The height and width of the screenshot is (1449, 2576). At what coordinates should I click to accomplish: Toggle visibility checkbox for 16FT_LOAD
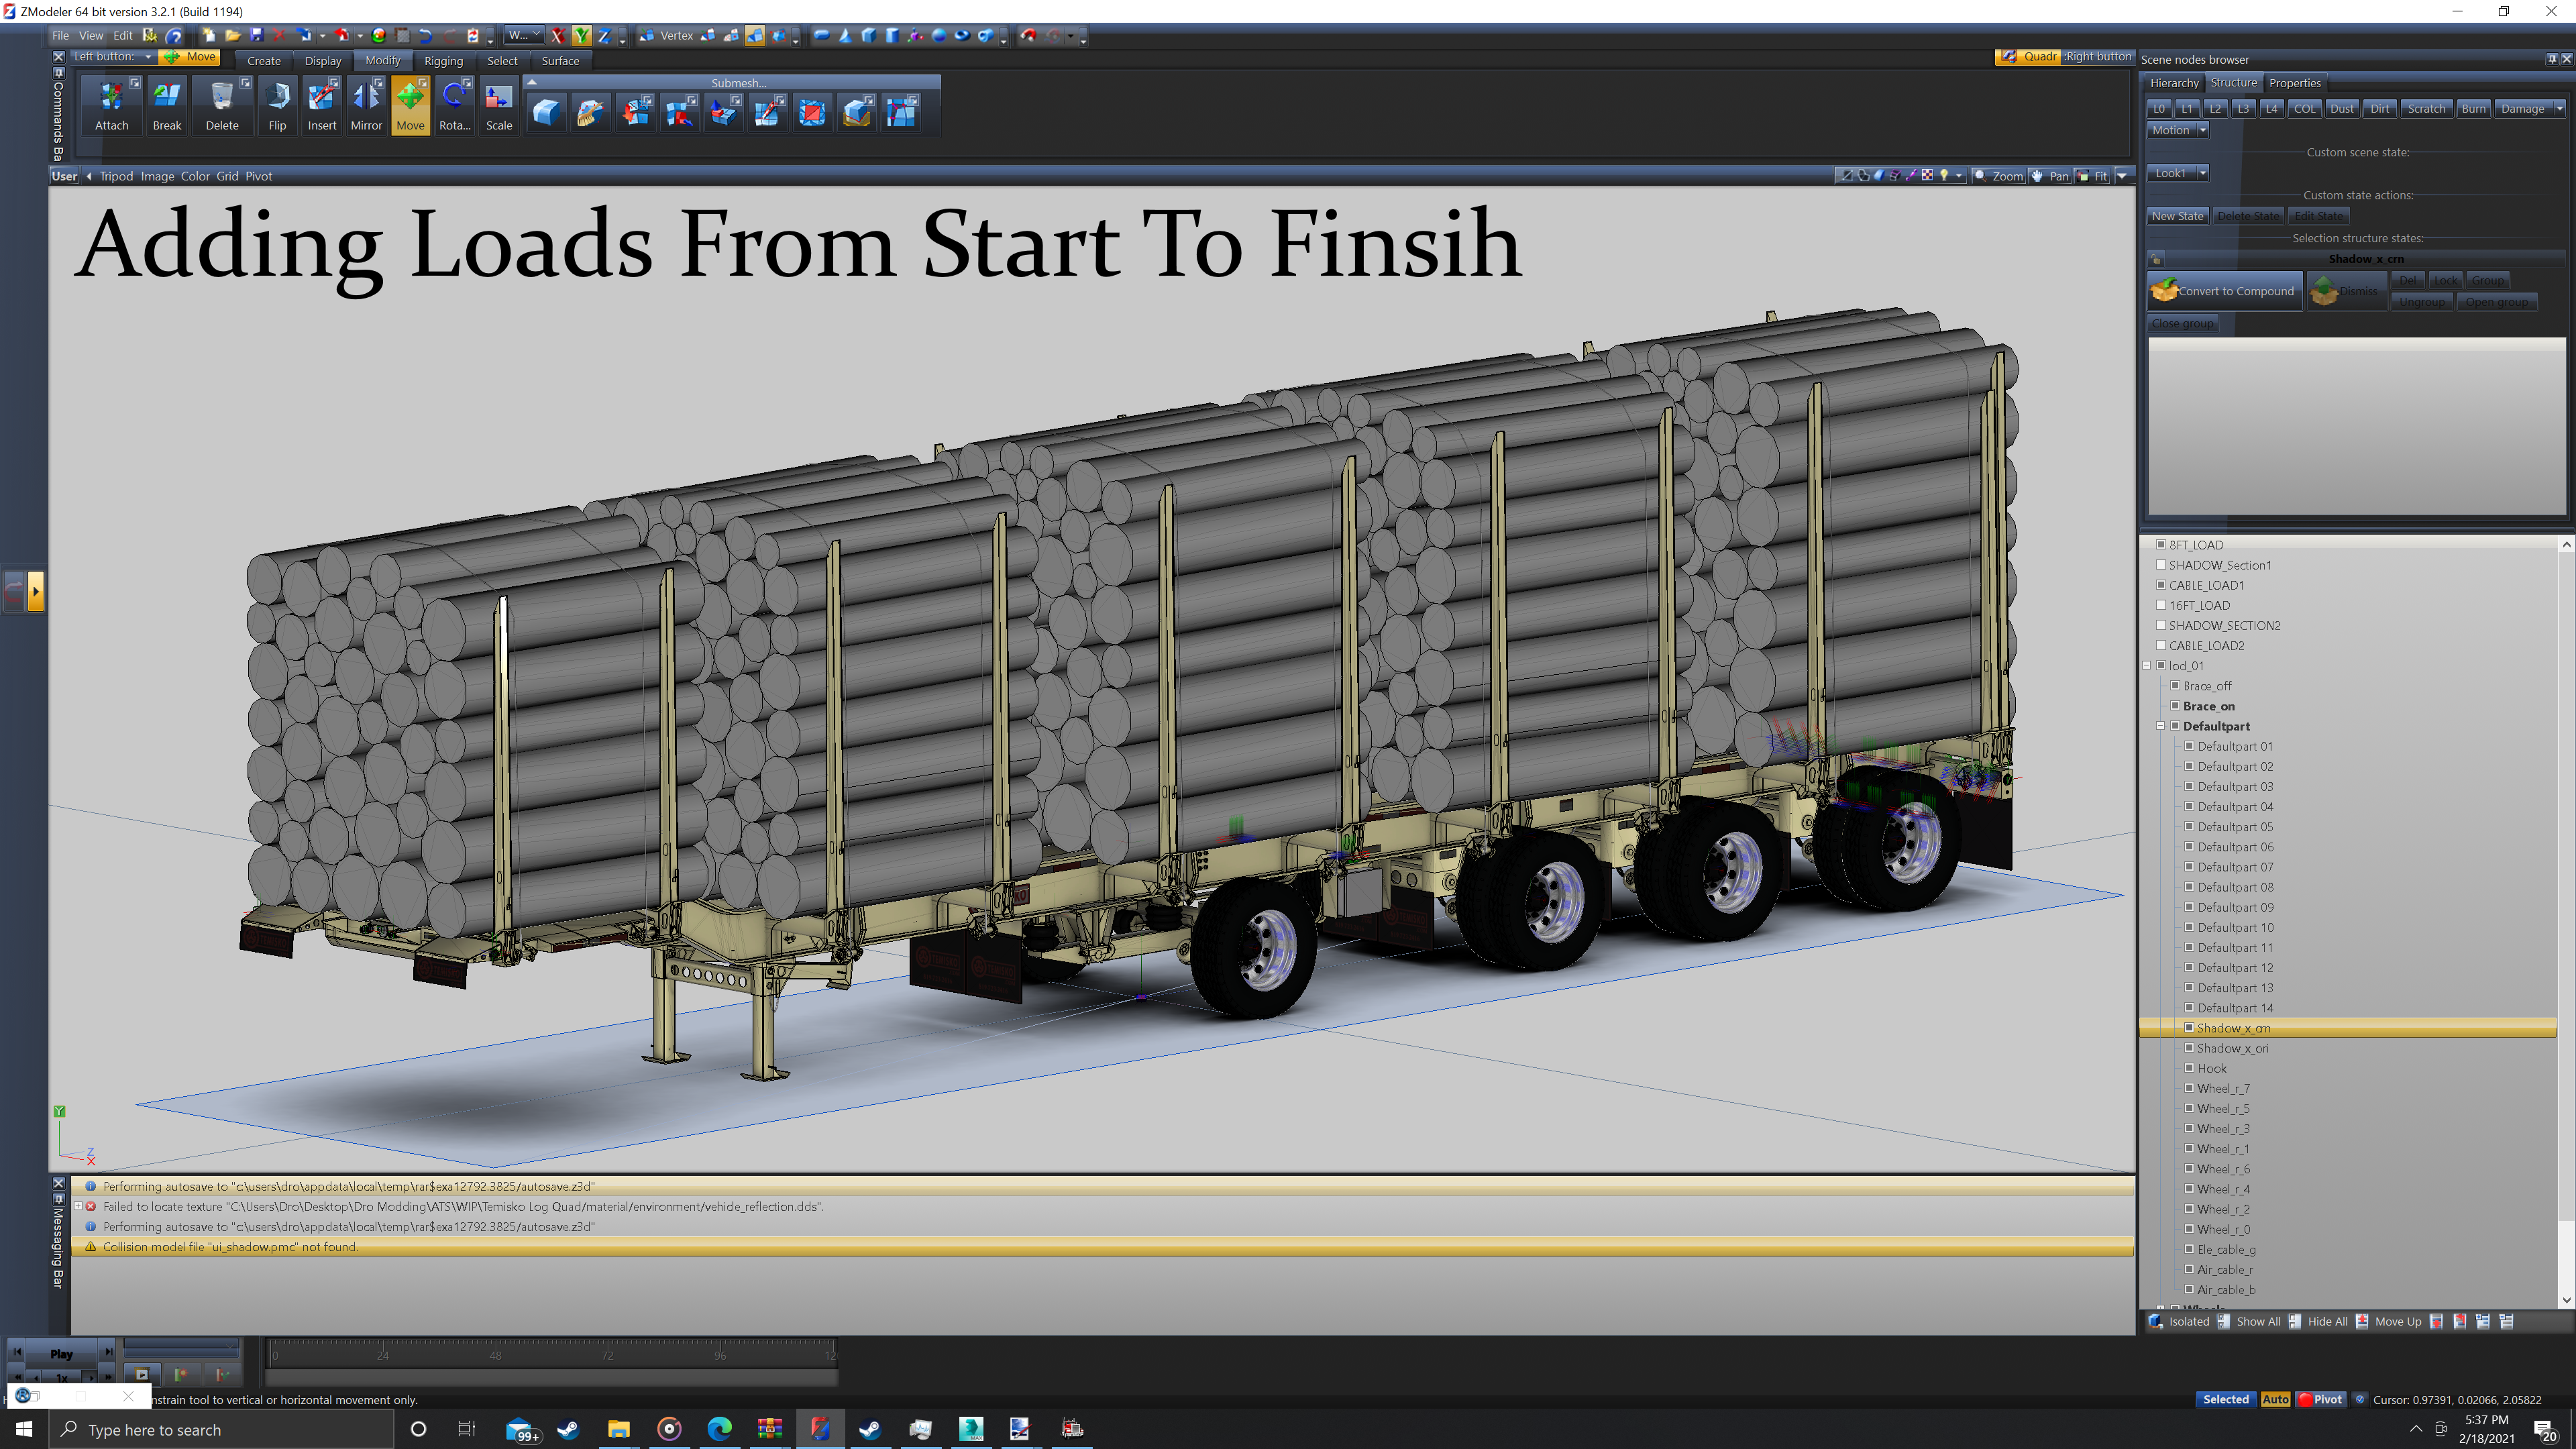2161,604
